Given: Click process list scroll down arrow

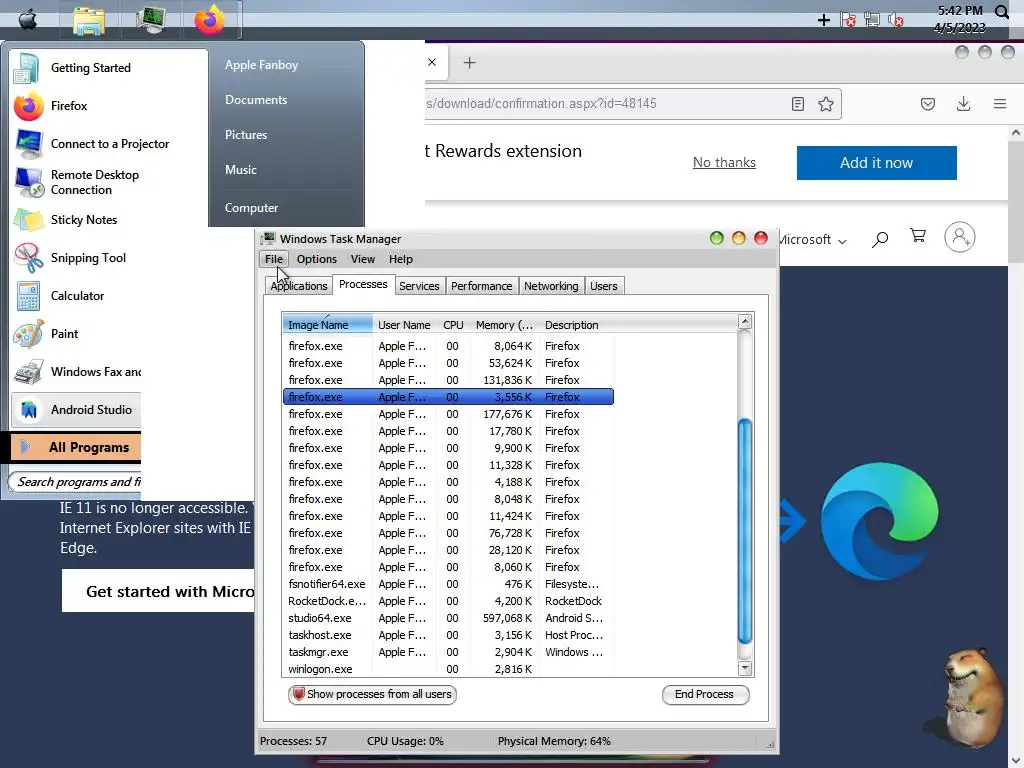Looking at the screenshot, I should click(744, 668).
